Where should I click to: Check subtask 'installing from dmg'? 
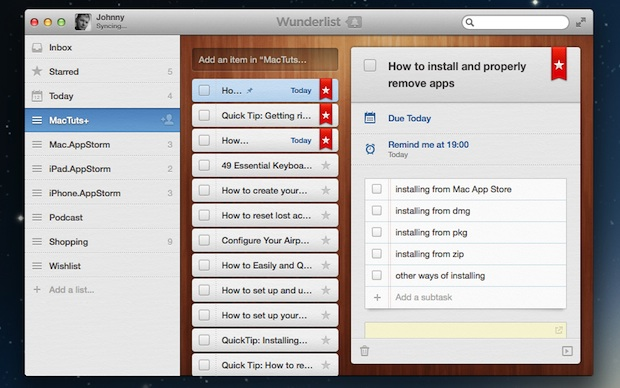[x=377, y=210]
